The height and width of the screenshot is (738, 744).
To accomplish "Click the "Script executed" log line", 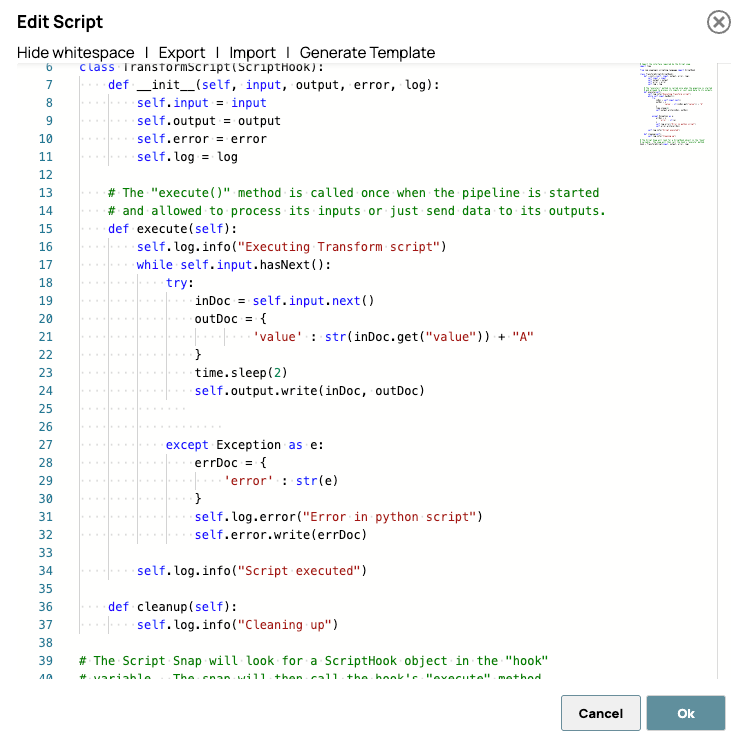I will click(252, 571).
